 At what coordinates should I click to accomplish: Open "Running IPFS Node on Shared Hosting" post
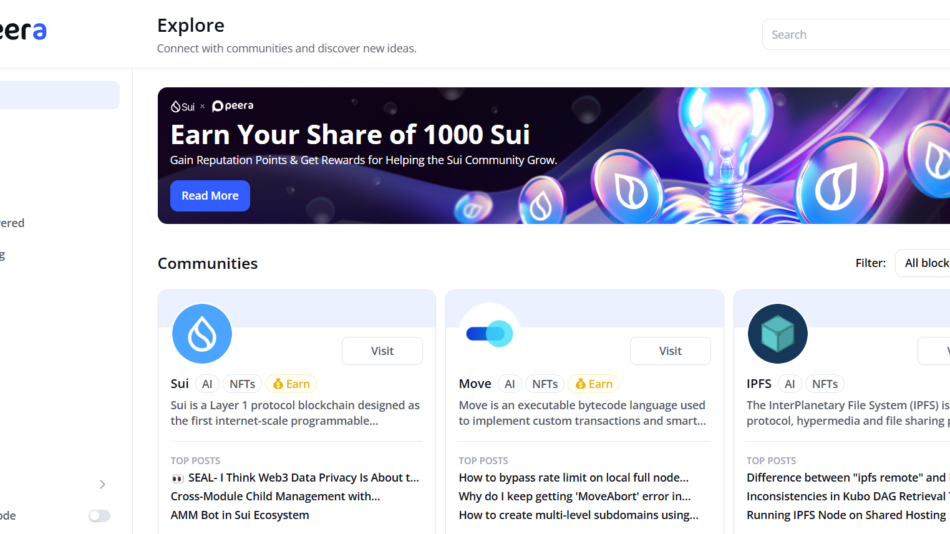tap(845, 515)
